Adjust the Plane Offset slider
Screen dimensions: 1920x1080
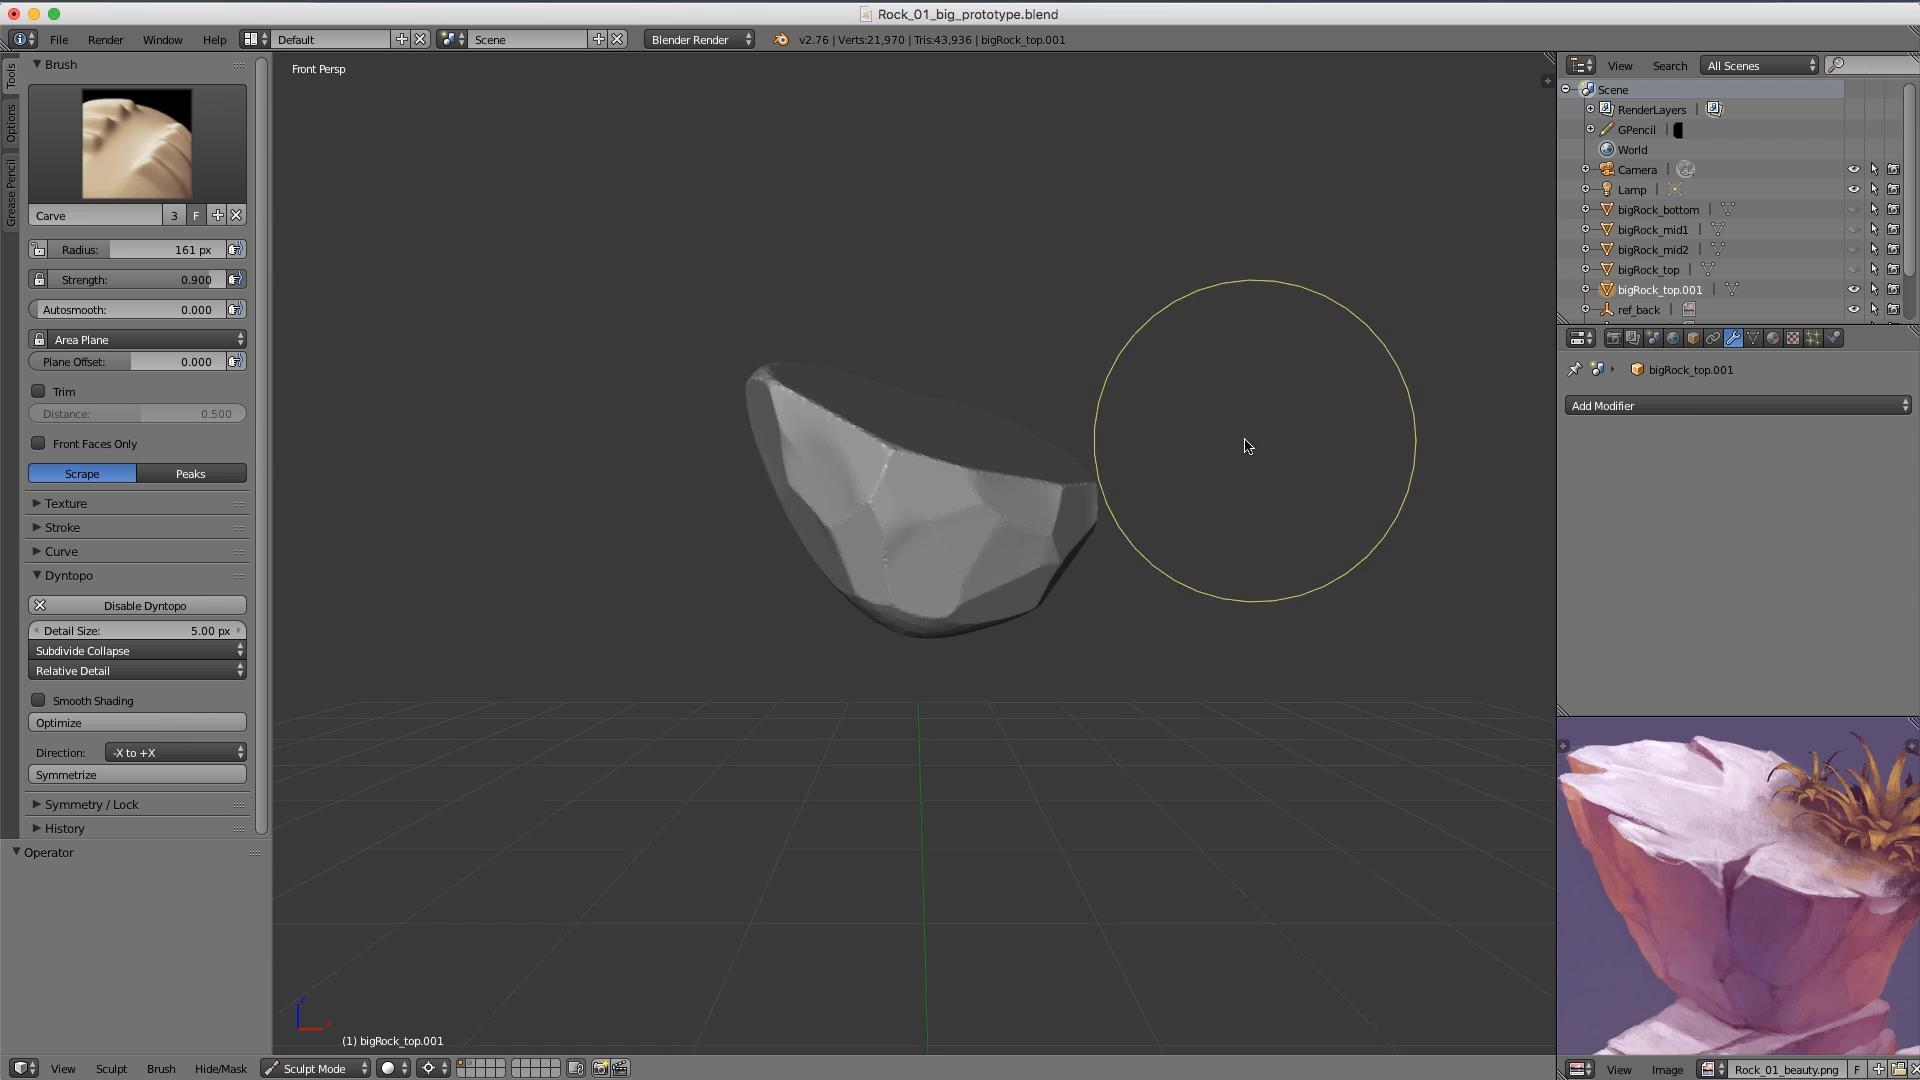click(x=127, y=362)
